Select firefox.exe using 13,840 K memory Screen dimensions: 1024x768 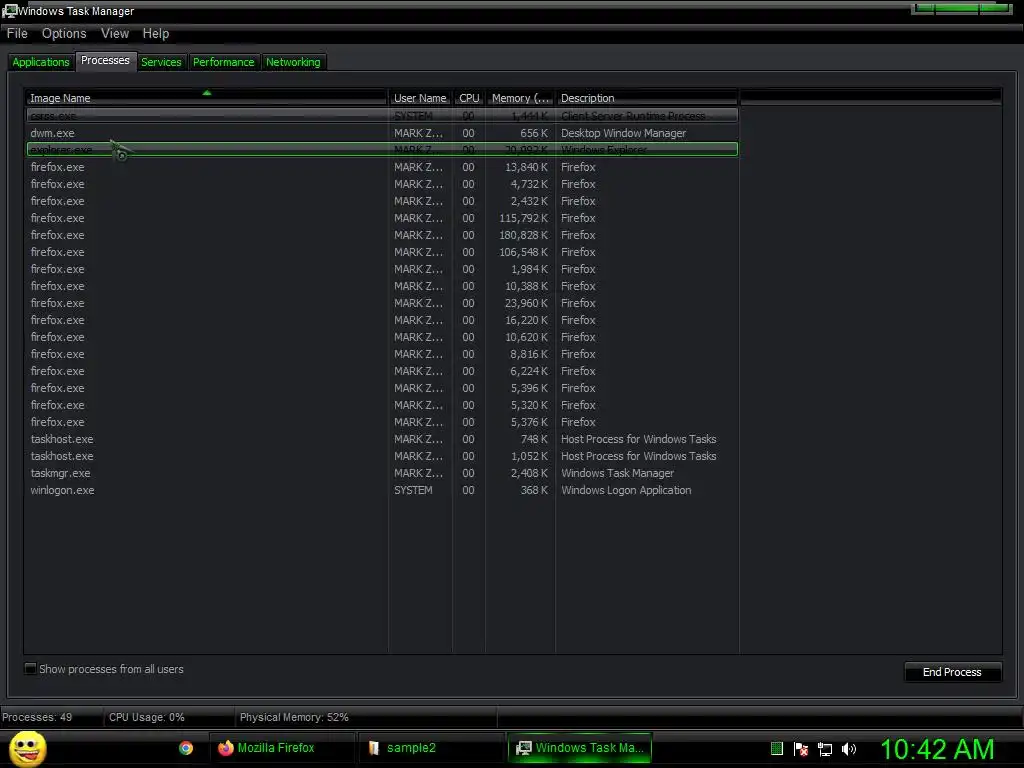382,167
